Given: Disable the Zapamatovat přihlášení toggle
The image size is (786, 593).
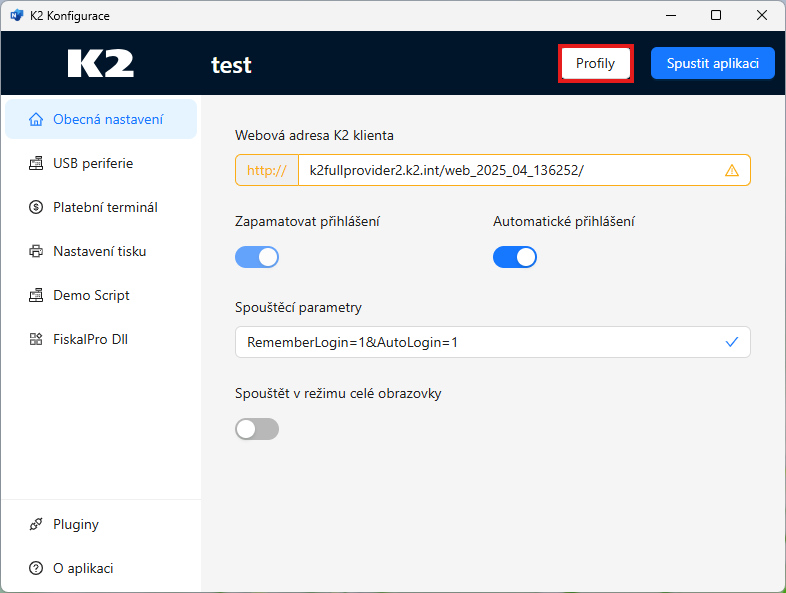Looking at the screenshot, I should click(x=257, y=257).
